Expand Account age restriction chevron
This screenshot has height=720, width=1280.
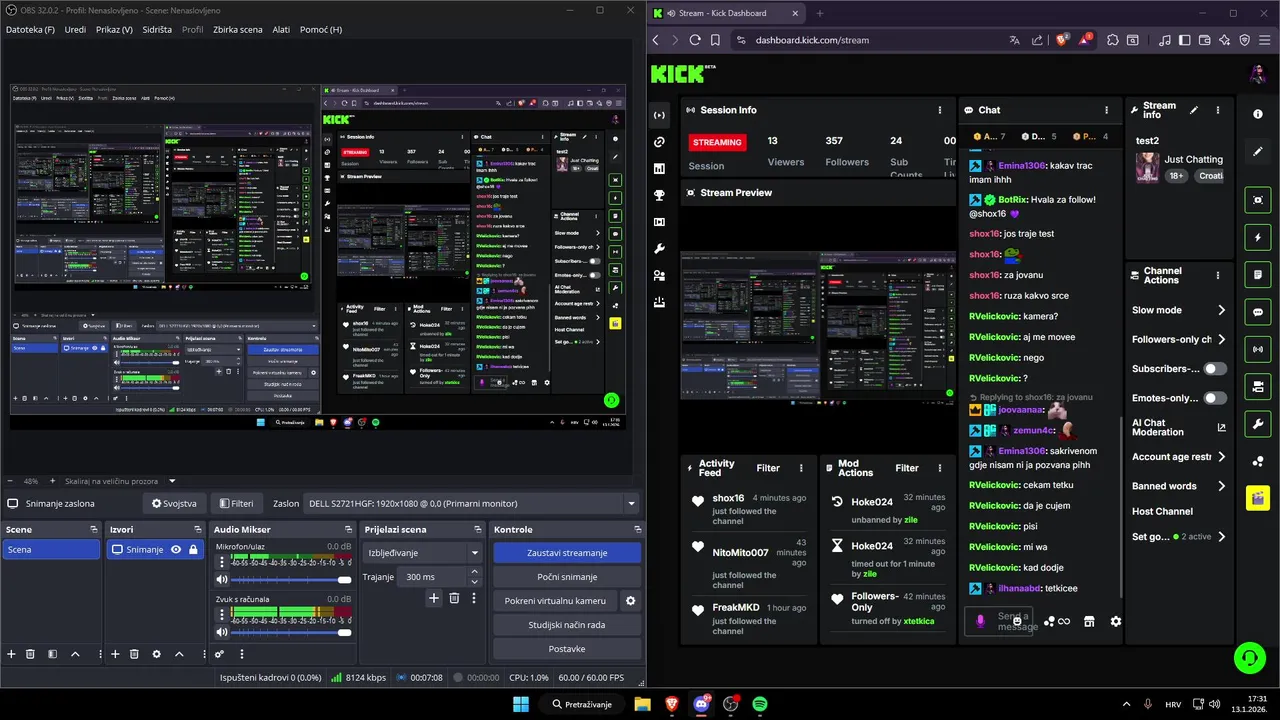(1221, 457)
